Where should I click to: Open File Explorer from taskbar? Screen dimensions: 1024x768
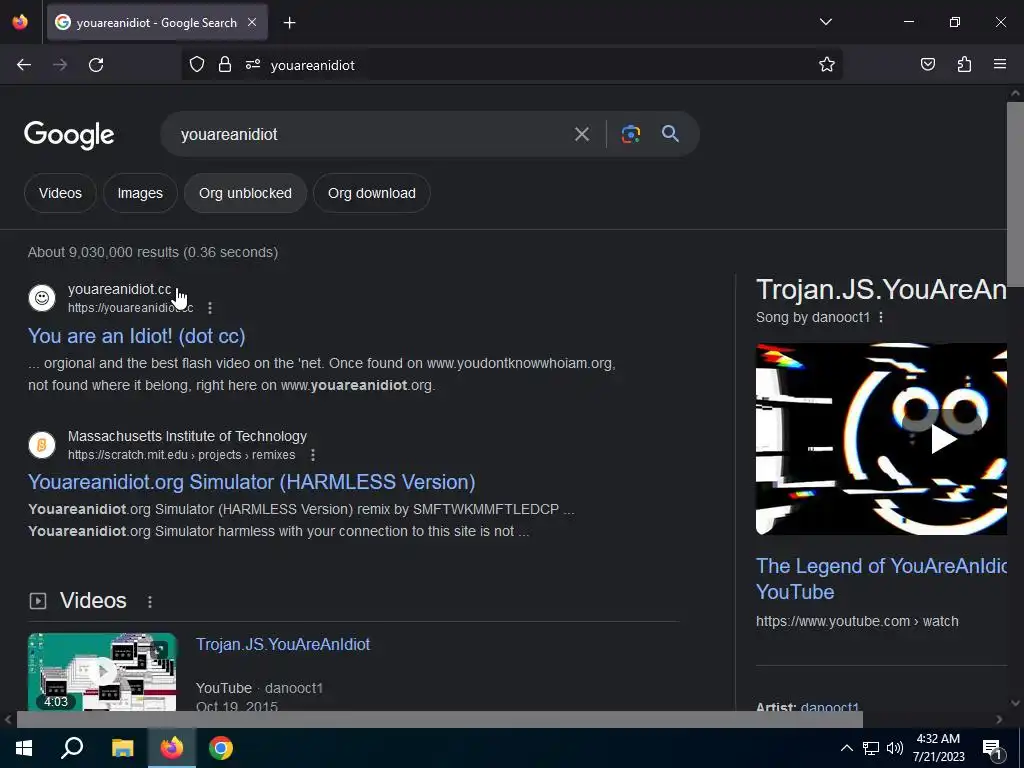[x=122, y=748]
